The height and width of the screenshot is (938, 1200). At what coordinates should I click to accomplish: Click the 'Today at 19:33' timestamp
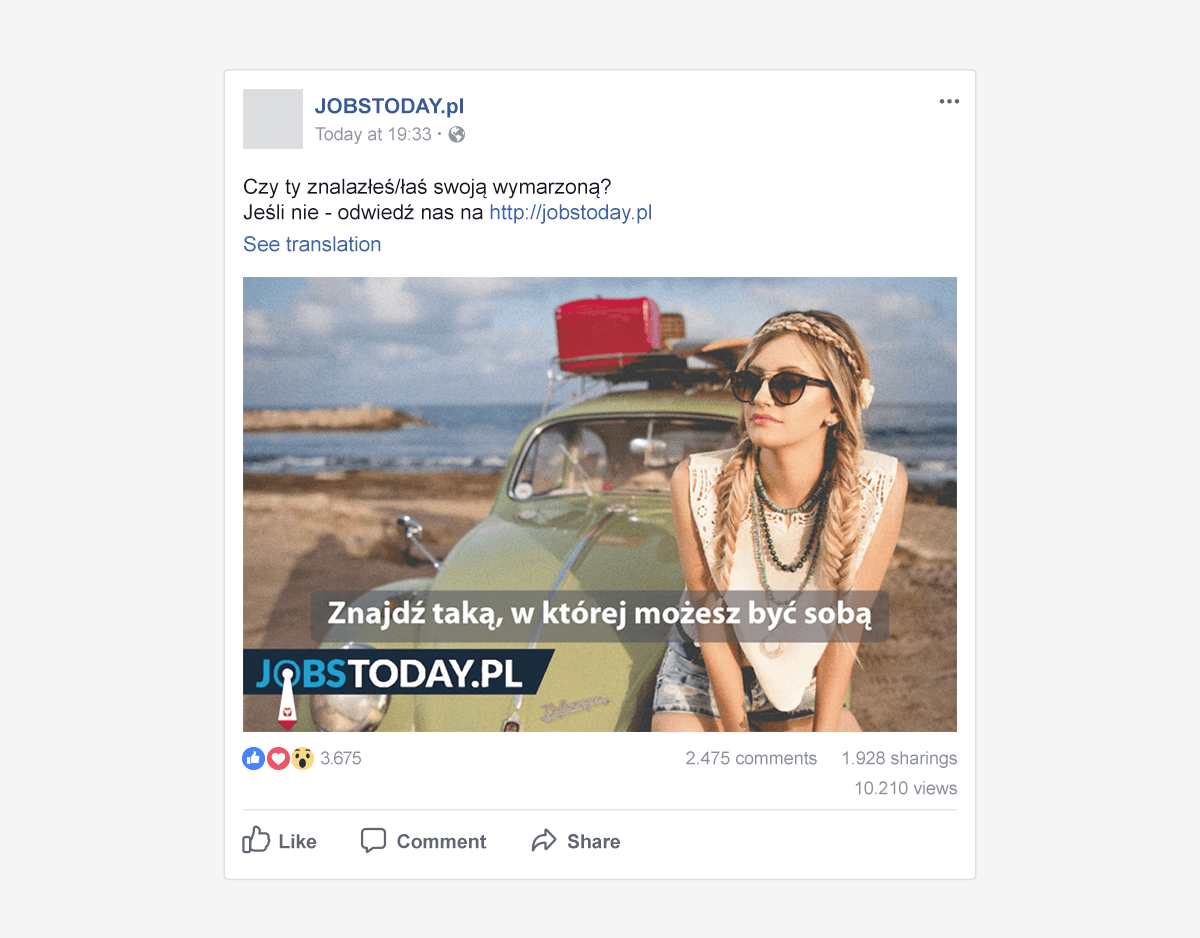373,134
